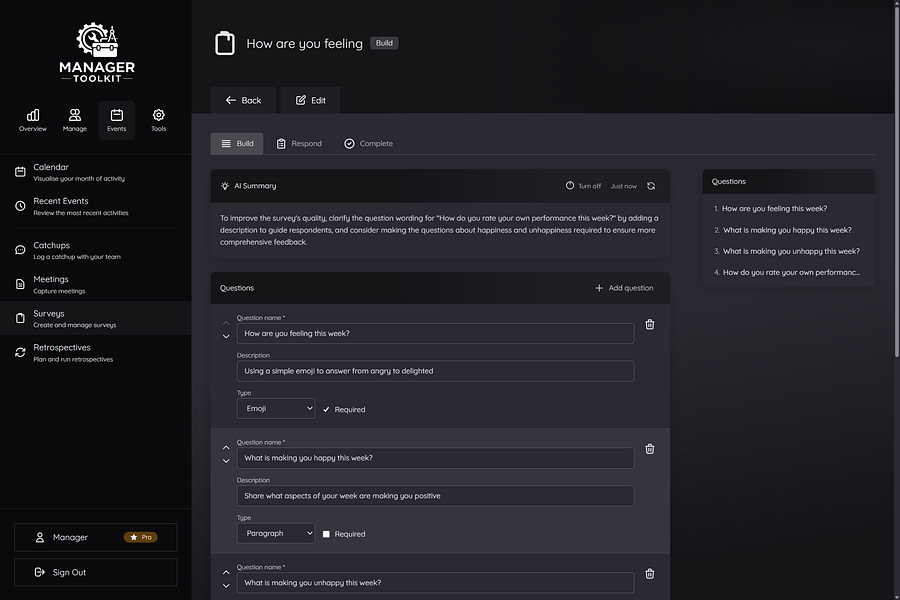Click the Back button
Image resolution: width=900 pixels, height=600 pixels.
pyautogui.click(x=243, y=100)
